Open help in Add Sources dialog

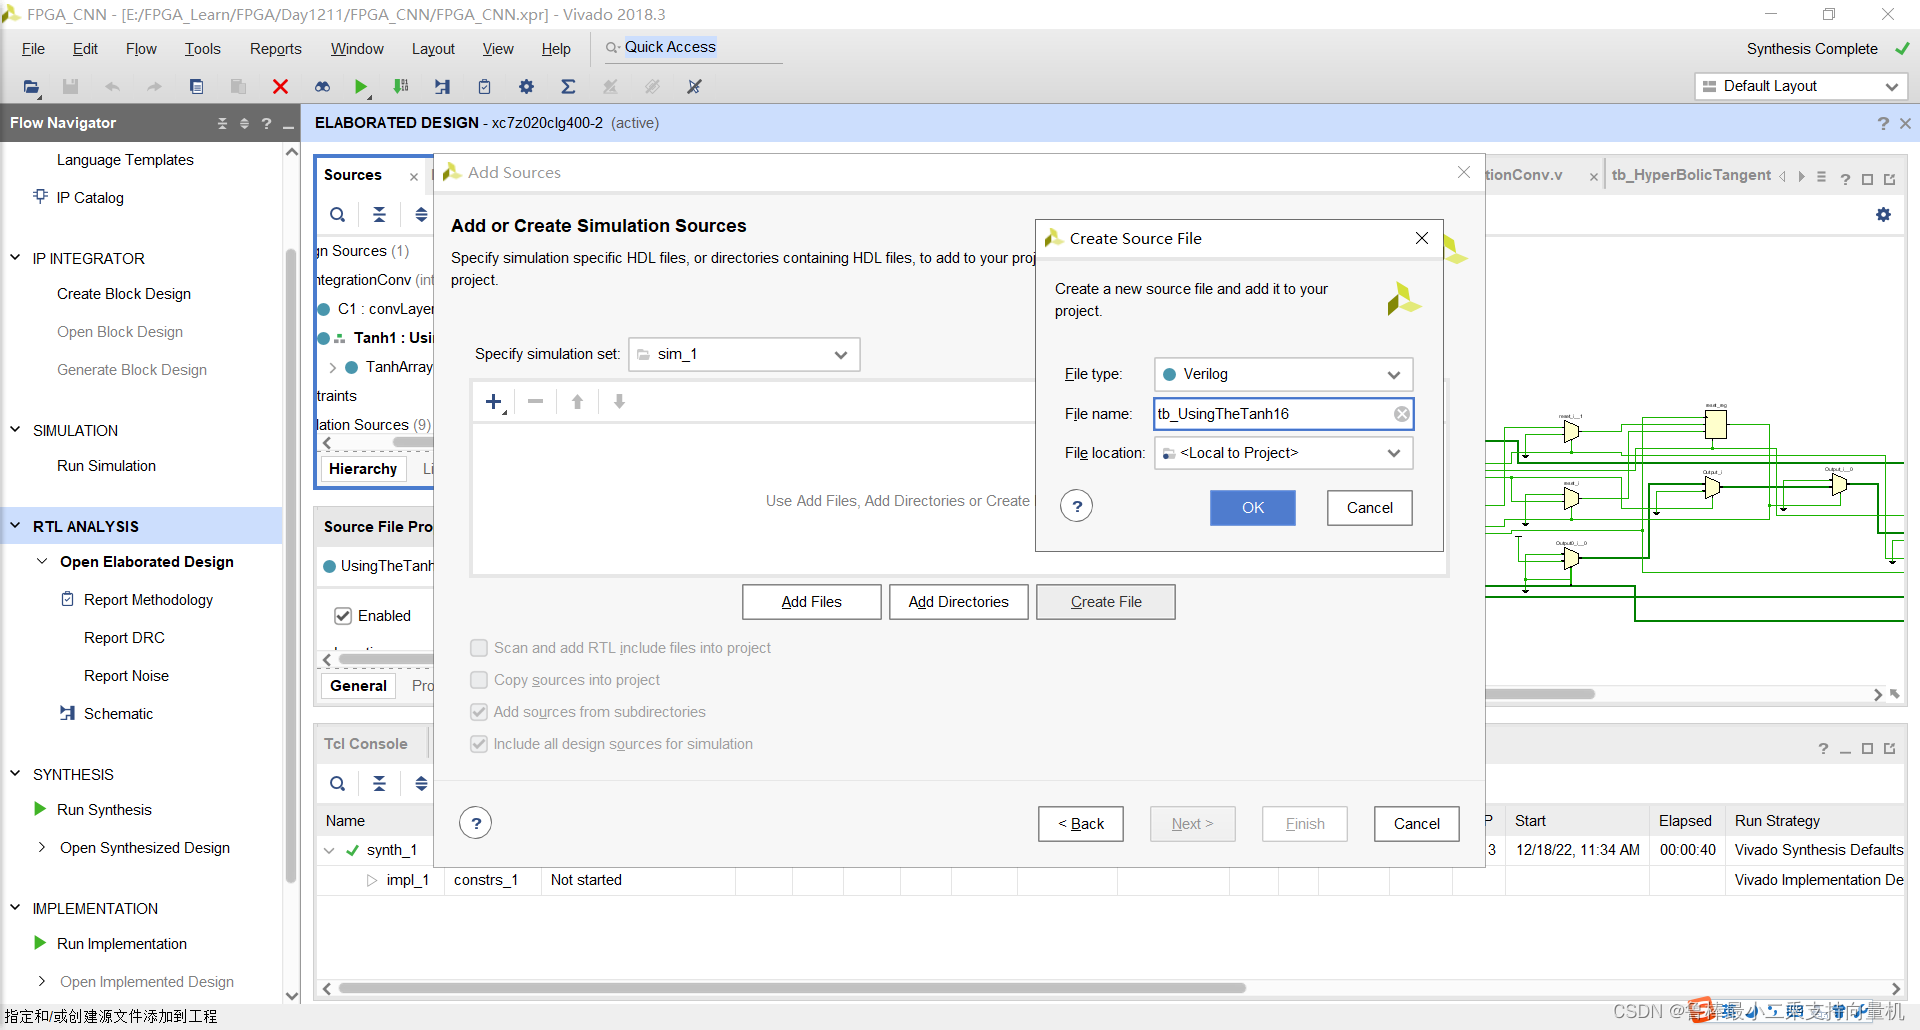(476, 823)
